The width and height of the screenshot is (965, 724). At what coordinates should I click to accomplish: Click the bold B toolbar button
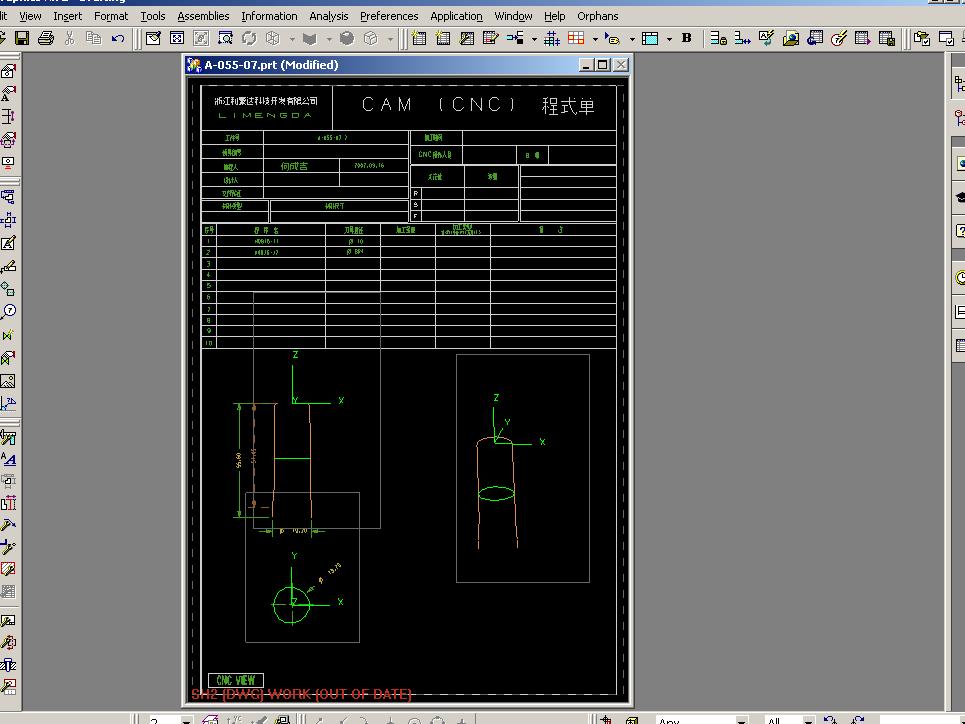click(687, 39)
